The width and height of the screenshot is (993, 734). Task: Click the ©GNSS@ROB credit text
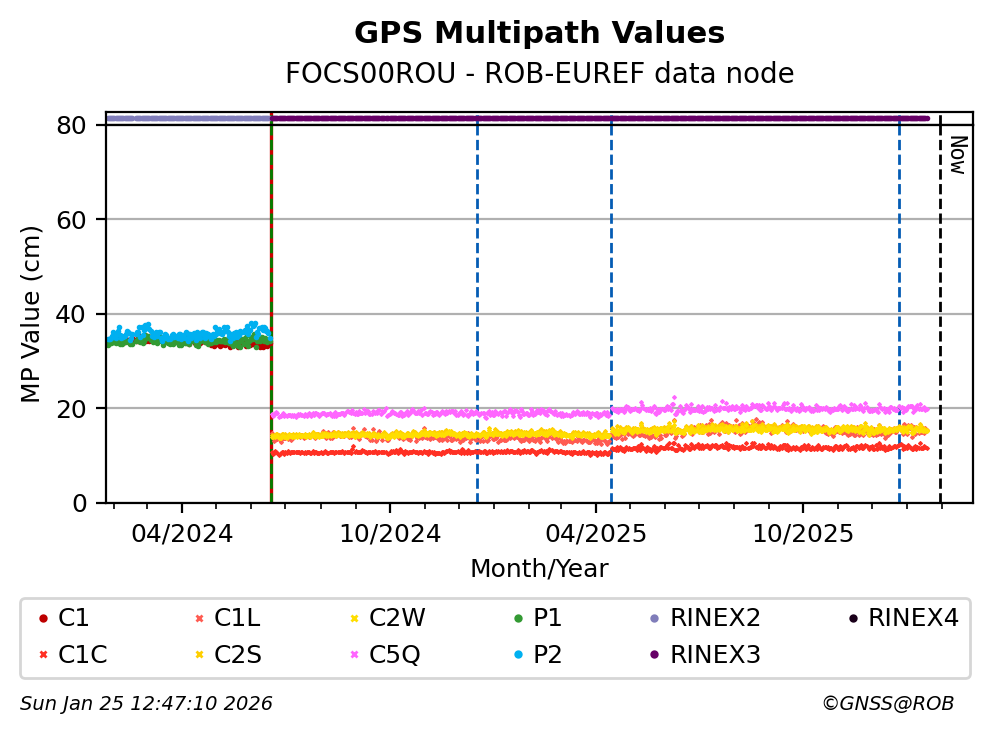coord(887,704)
